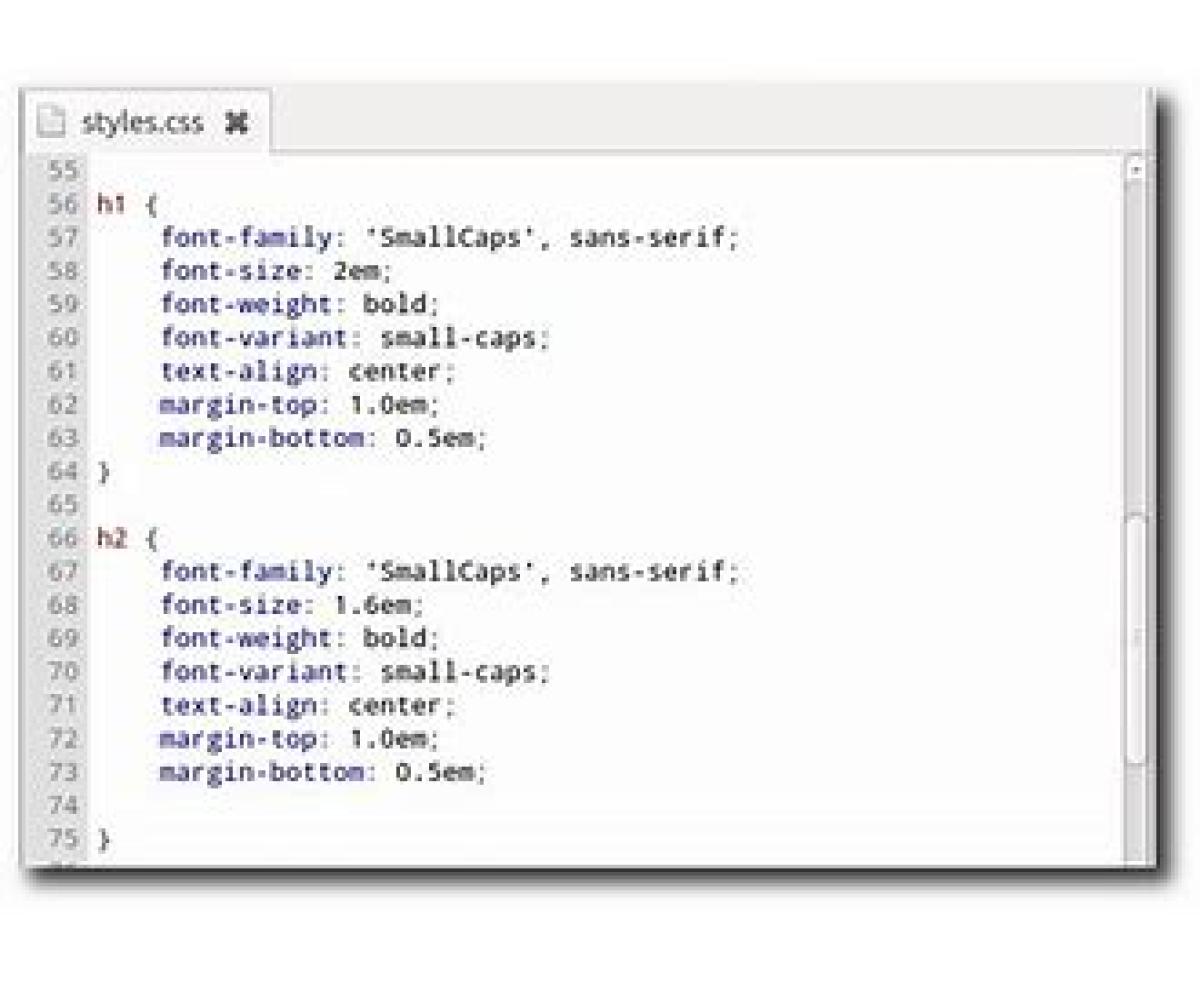The width and height of the screenshot is (1200, 981).
Task: Click line number 56 in the gutter
Action: click(x=62, y=204)
